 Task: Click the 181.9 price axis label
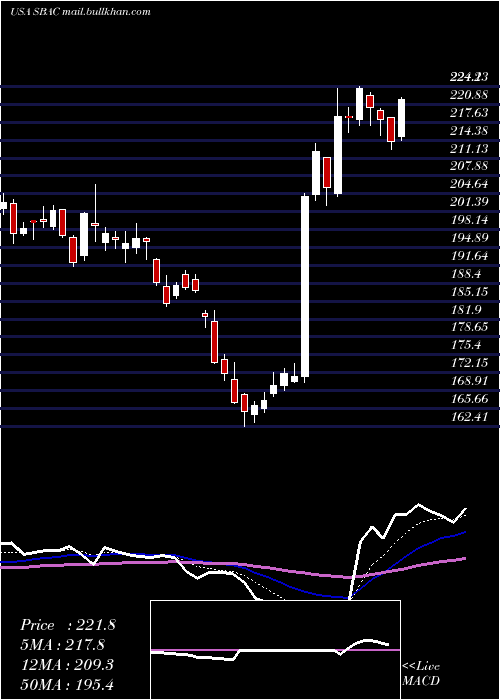[x=466, y=309]
